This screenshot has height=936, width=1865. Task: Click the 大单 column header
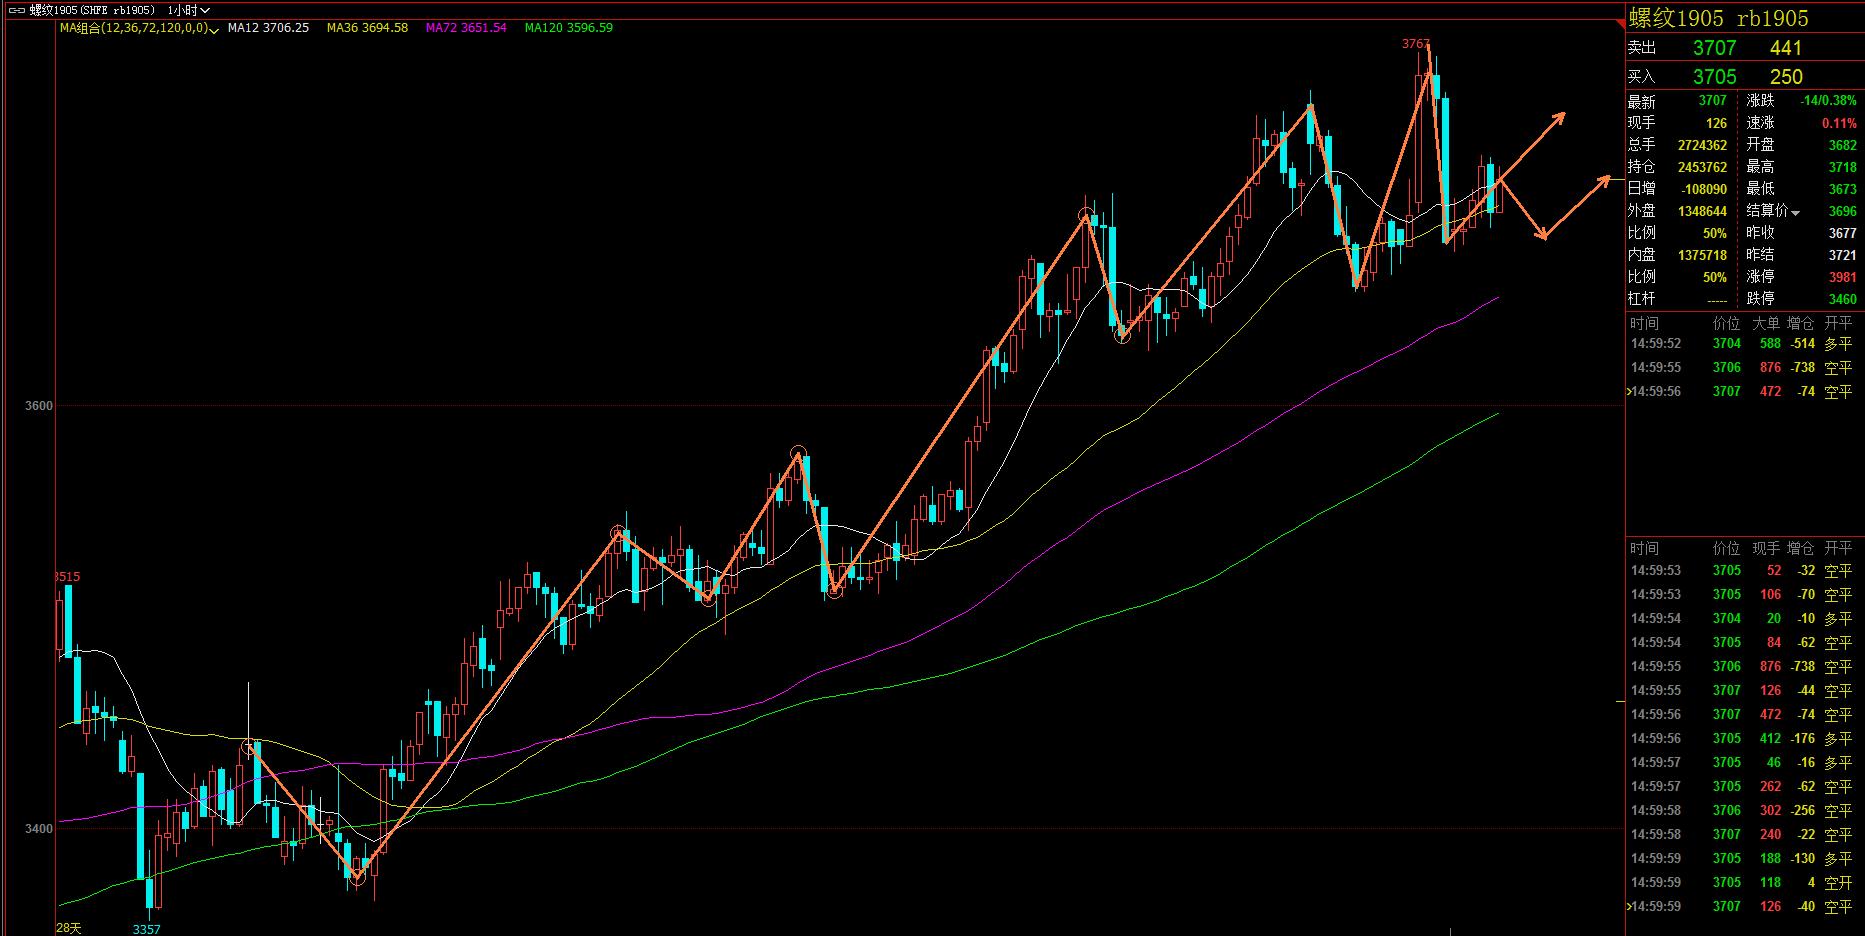coord(1766,323)
